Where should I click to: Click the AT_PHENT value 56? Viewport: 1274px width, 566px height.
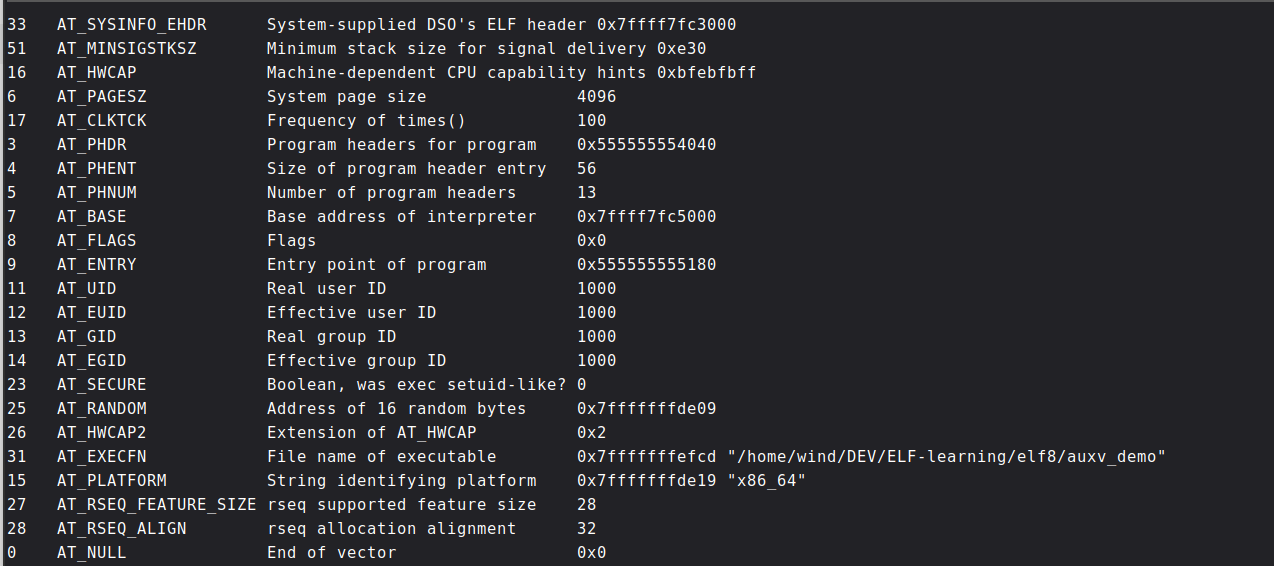586,168
